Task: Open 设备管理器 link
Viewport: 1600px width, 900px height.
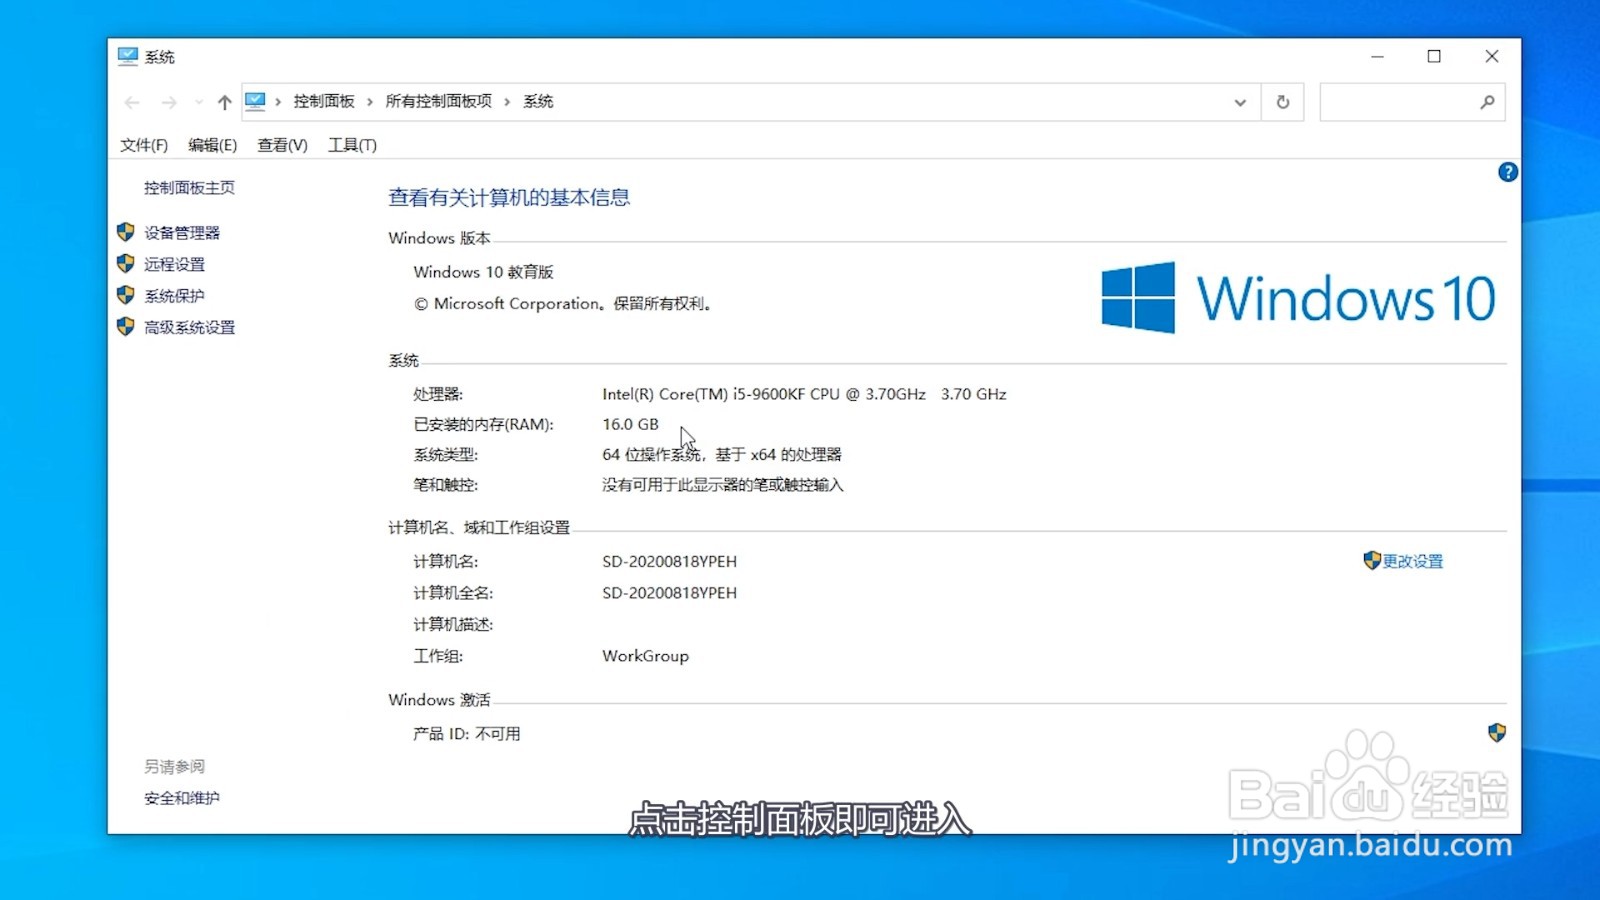Action: [182, 232]
